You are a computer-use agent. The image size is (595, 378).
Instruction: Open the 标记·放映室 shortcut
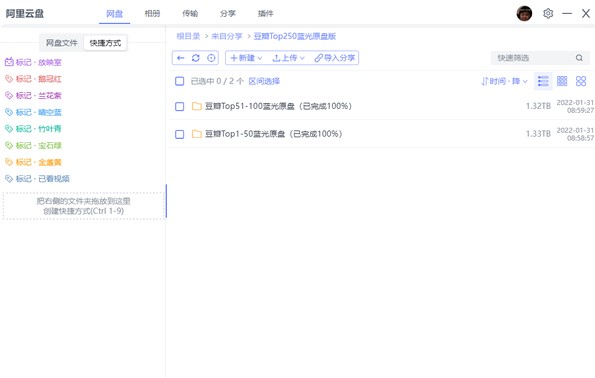[33, 62]
